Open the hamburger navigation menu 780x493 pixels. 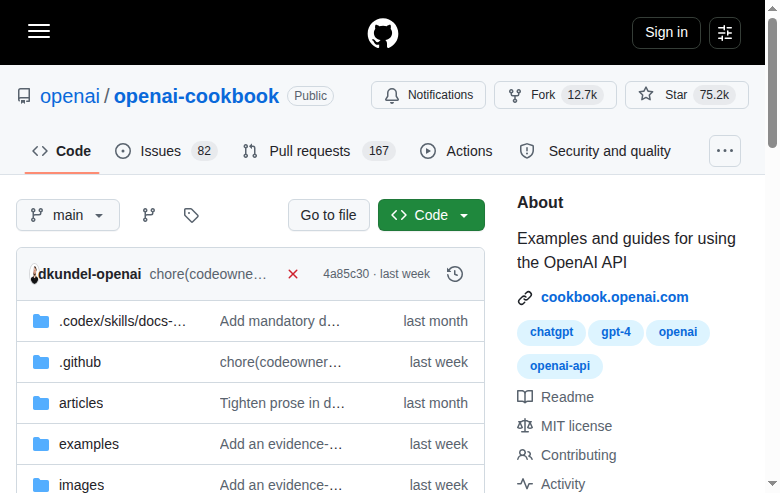[39, 31]
